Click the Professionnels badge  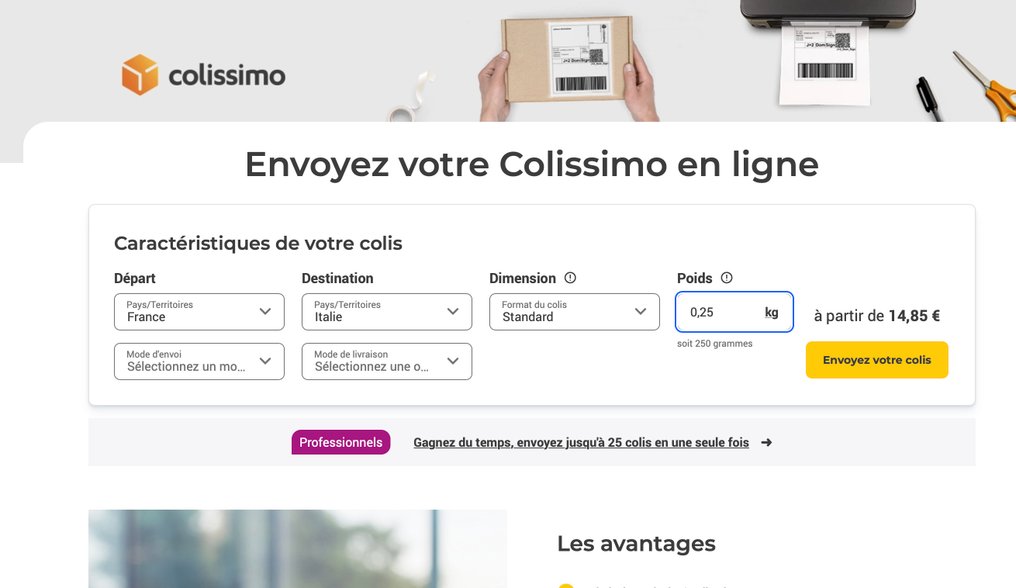point(341,442)
